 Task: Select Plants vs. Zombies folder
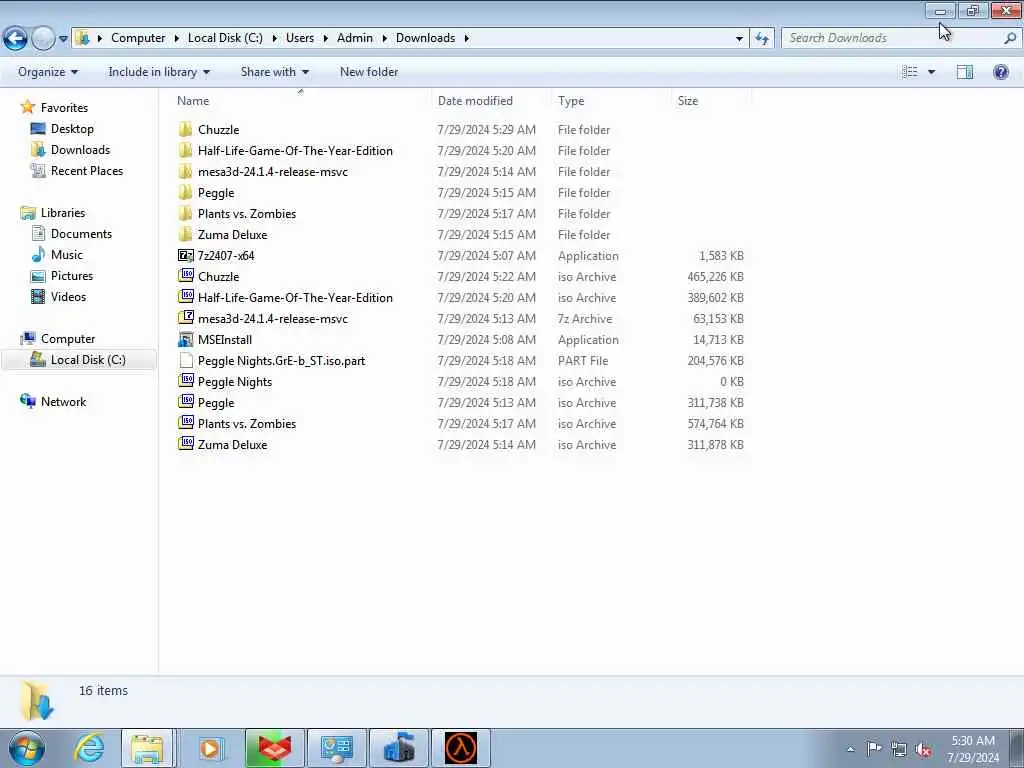[x=247, y=214]
